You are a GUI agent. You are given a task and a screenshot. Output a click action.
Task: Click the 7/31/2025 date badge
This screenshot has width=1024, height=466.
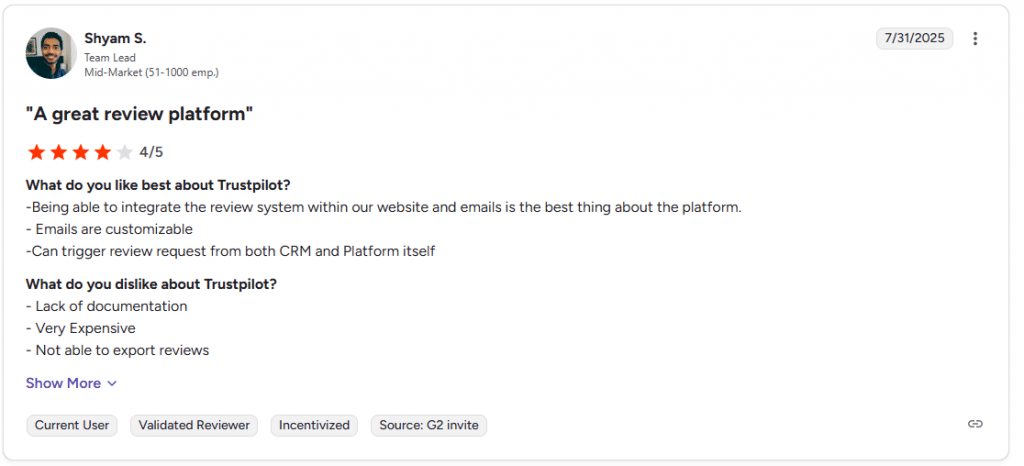(x=914, y=39)
